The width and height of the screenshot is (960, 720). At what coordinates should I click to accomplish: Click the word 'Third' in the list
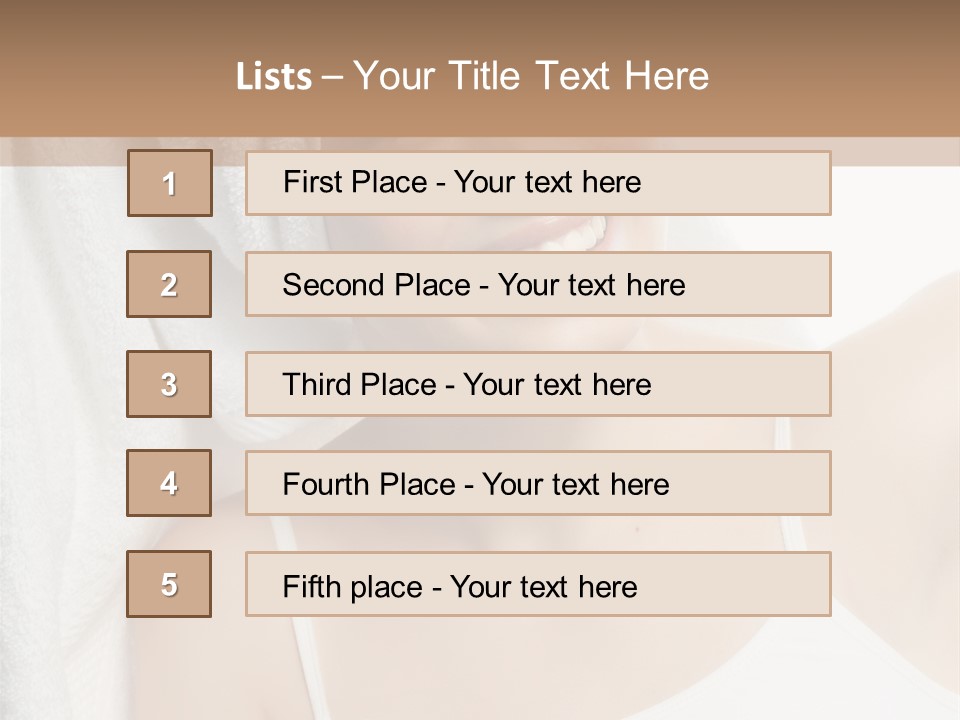316,384
